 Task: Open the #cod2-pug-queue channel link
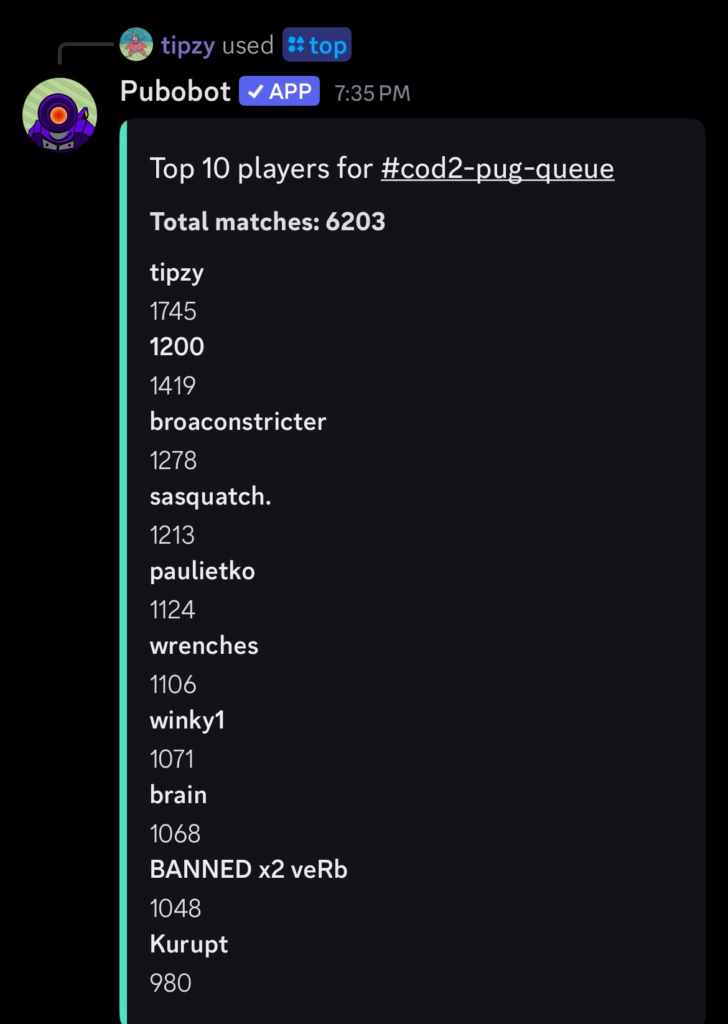(x=497, y=168)
